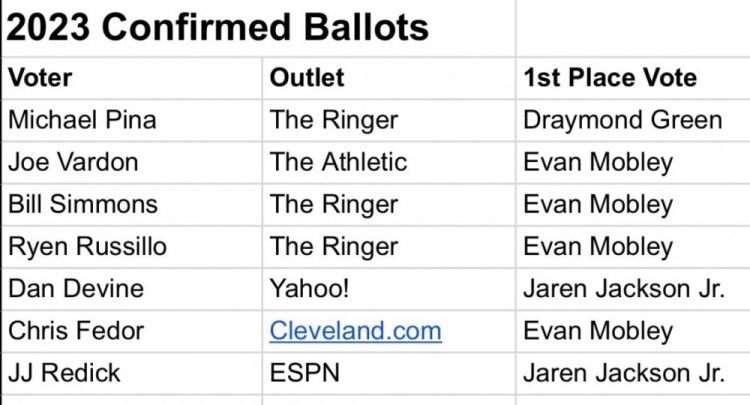Select the Joe Vardon cell
The height and width of the screenshot is (405, 750).
(x=132, y=163)
